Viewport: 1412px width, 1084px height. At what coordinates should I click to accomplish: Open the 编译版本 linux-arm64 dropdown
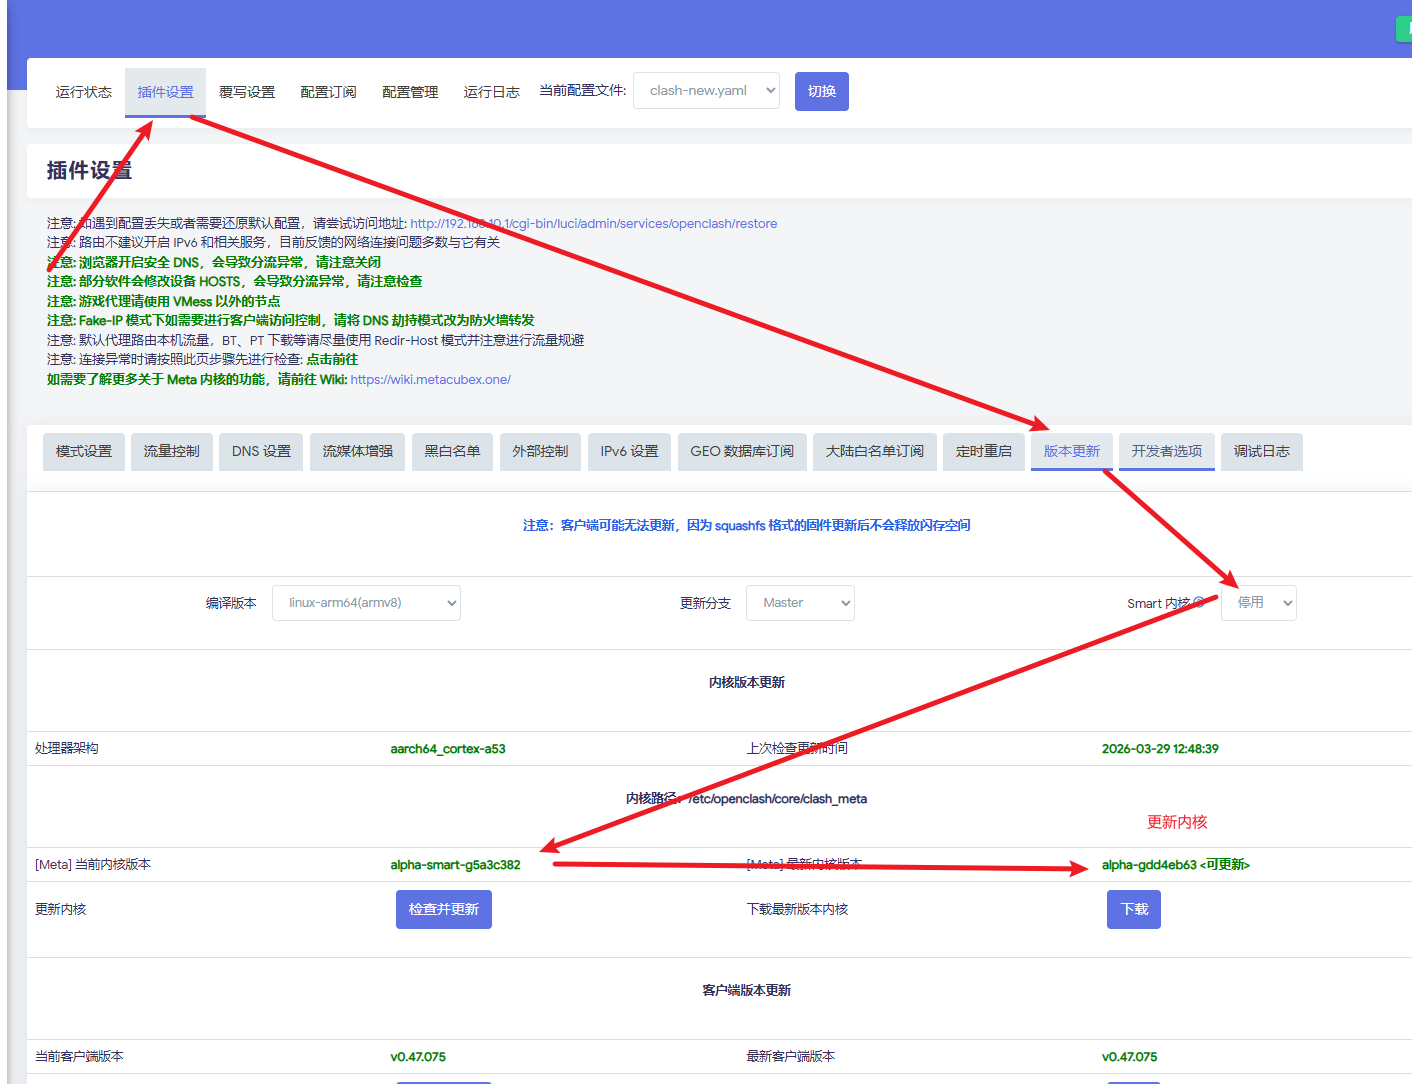[366, 603]
